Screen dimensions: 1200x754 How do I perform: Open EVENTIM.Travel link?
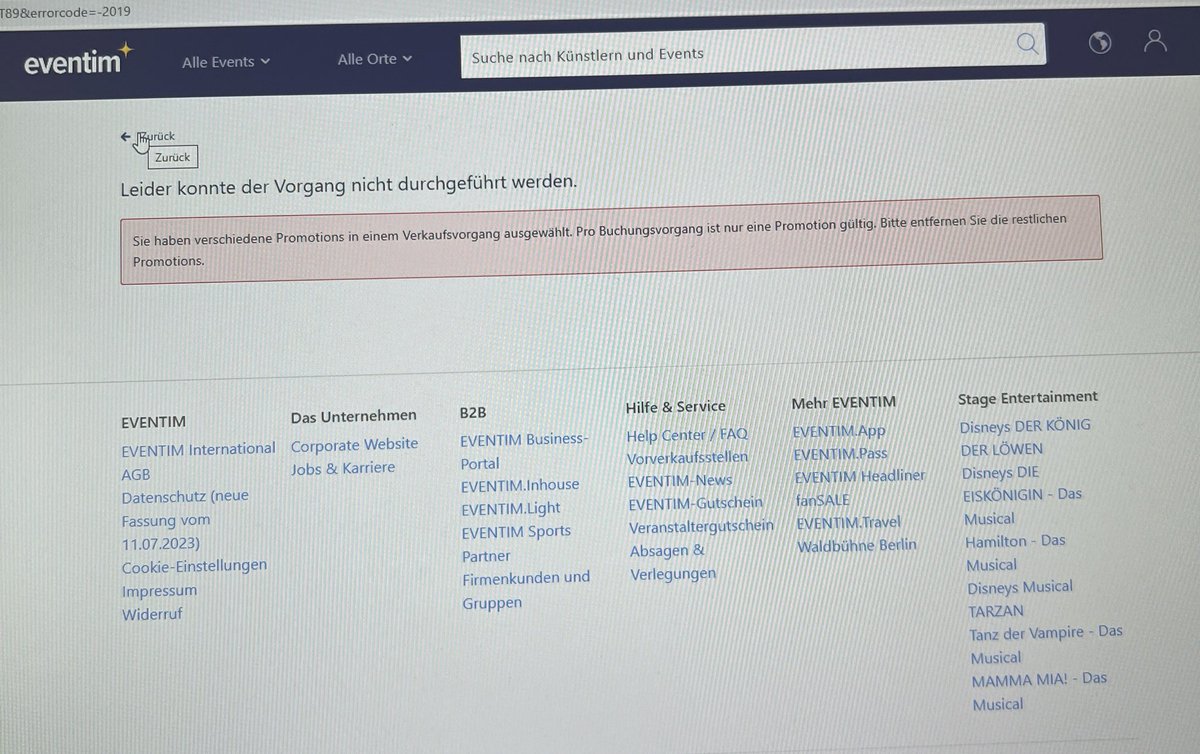point(849,522)
